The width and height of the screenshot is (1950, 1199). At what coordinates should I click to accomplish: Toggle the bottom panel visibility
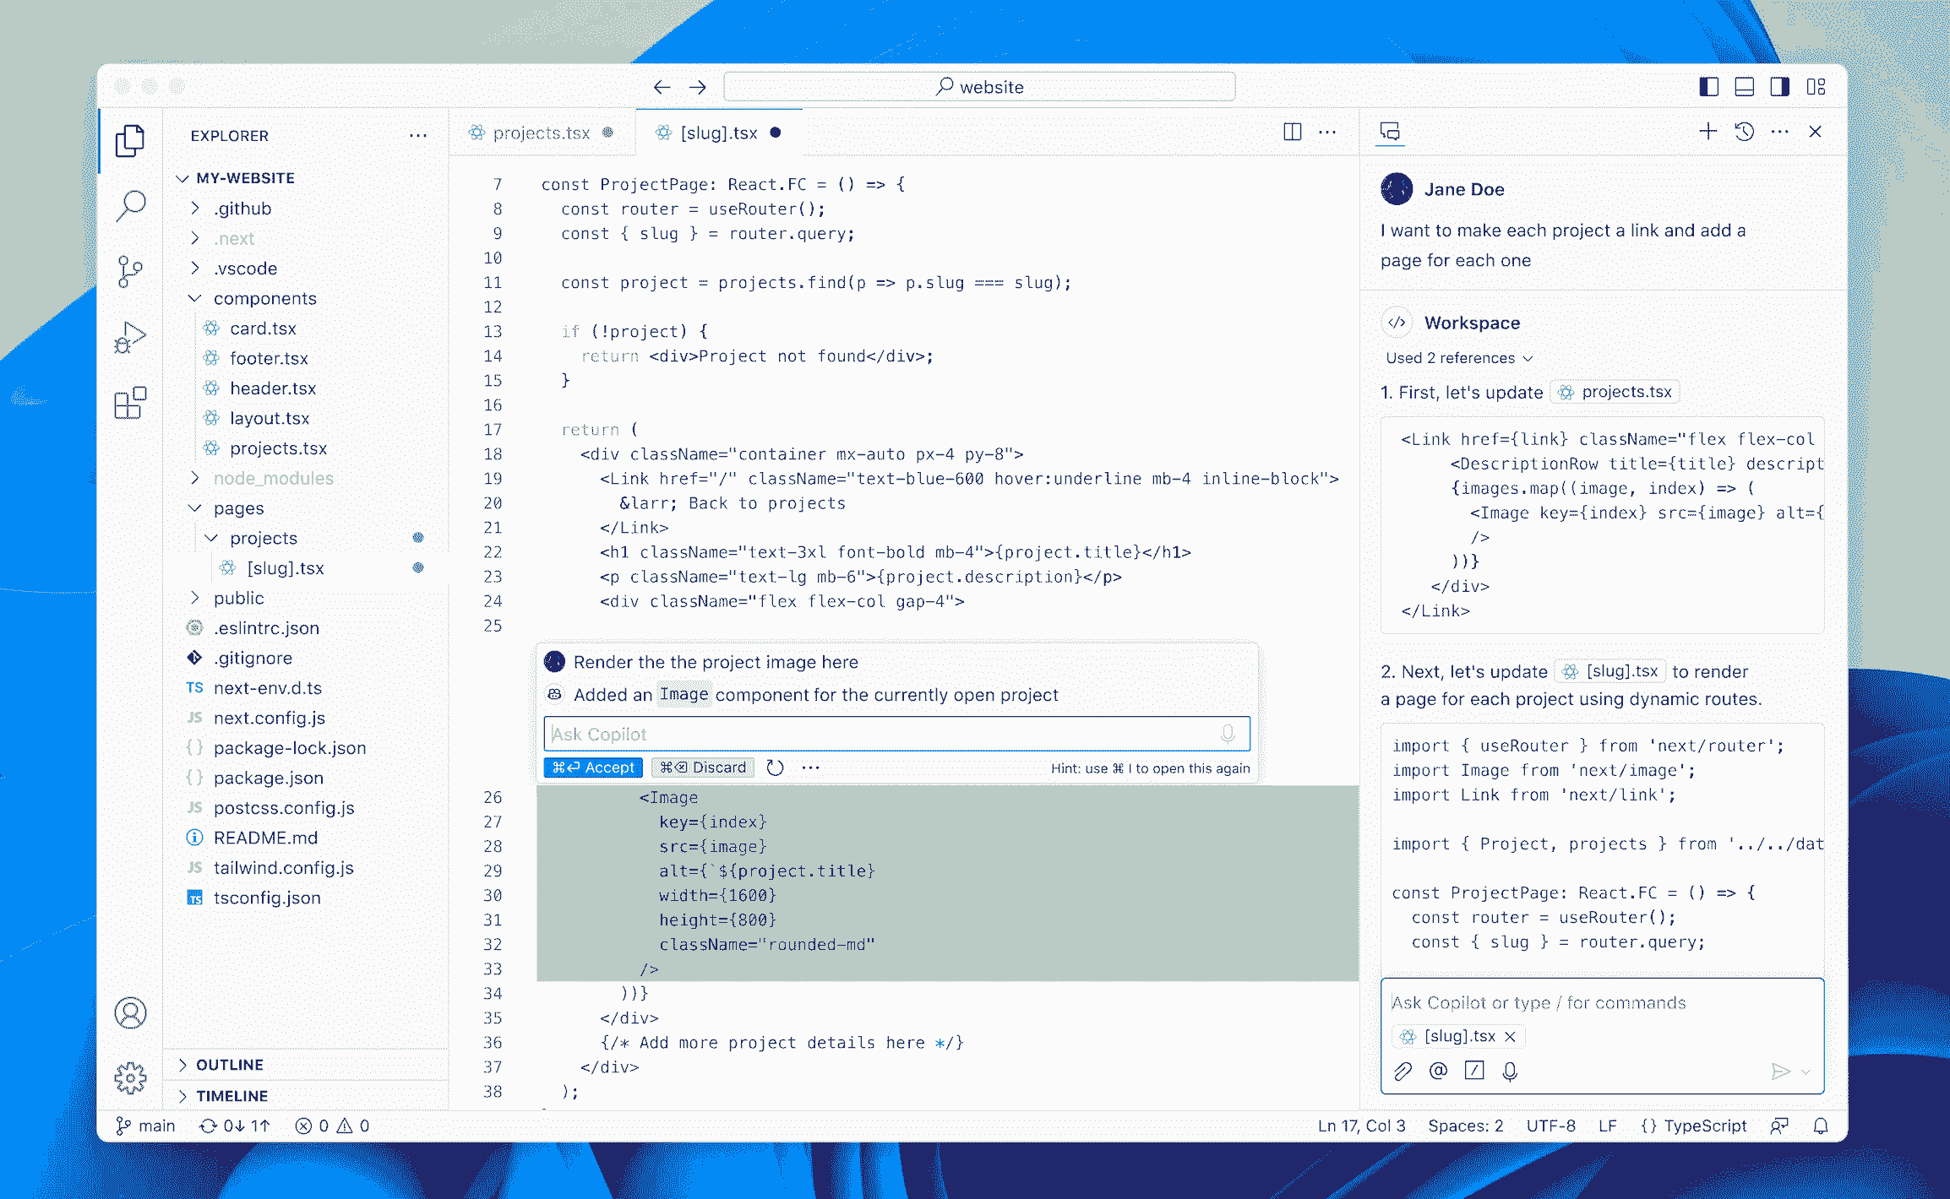click(1744, 87)
